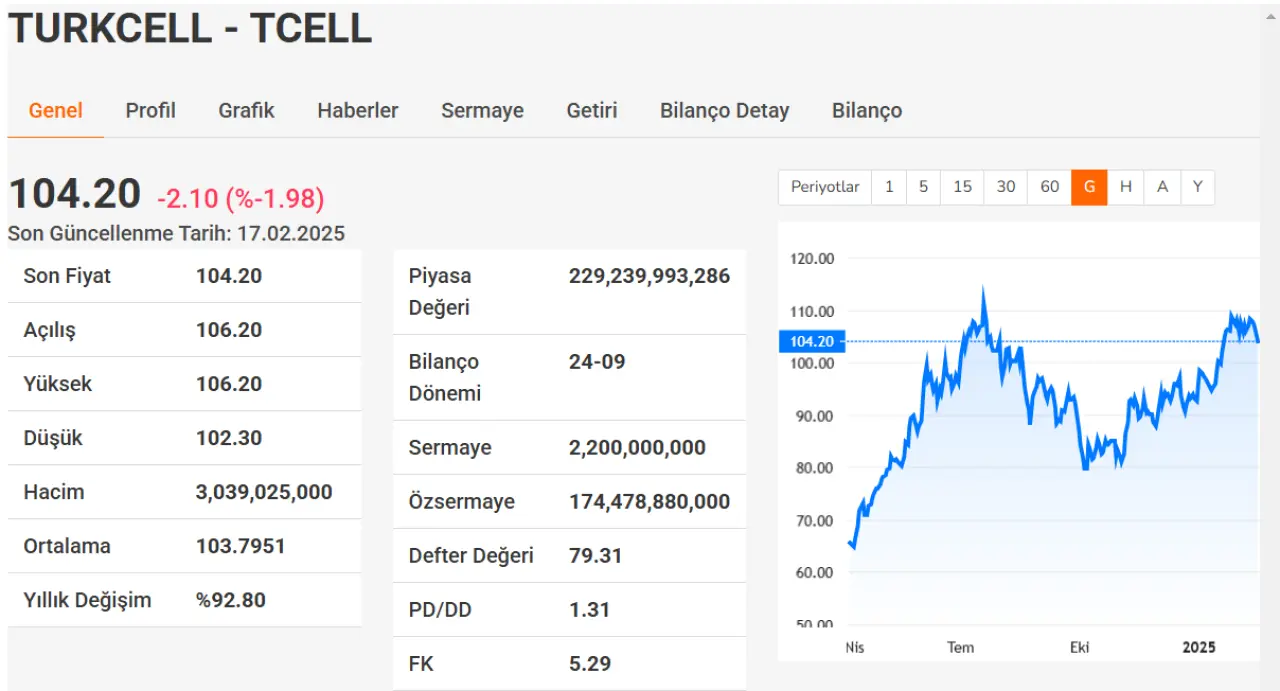This screenshot has width=1280, height=691.
Task: Select the 60 minute chart period
Action: tap(1049, 187)
